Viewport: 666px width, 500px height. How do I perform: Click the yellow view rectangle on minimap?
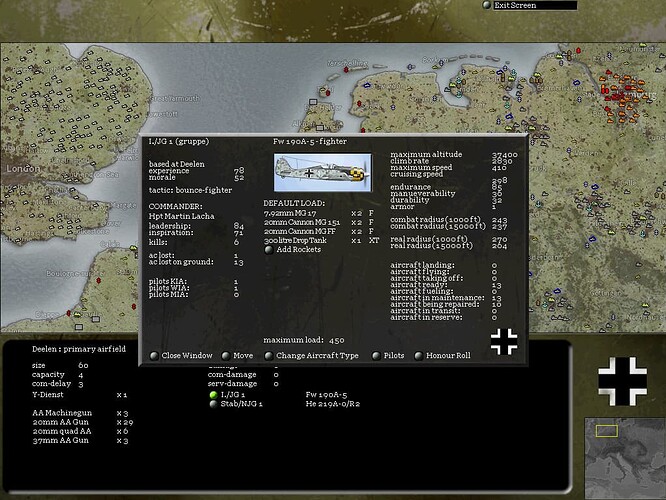tap(607, 431)
